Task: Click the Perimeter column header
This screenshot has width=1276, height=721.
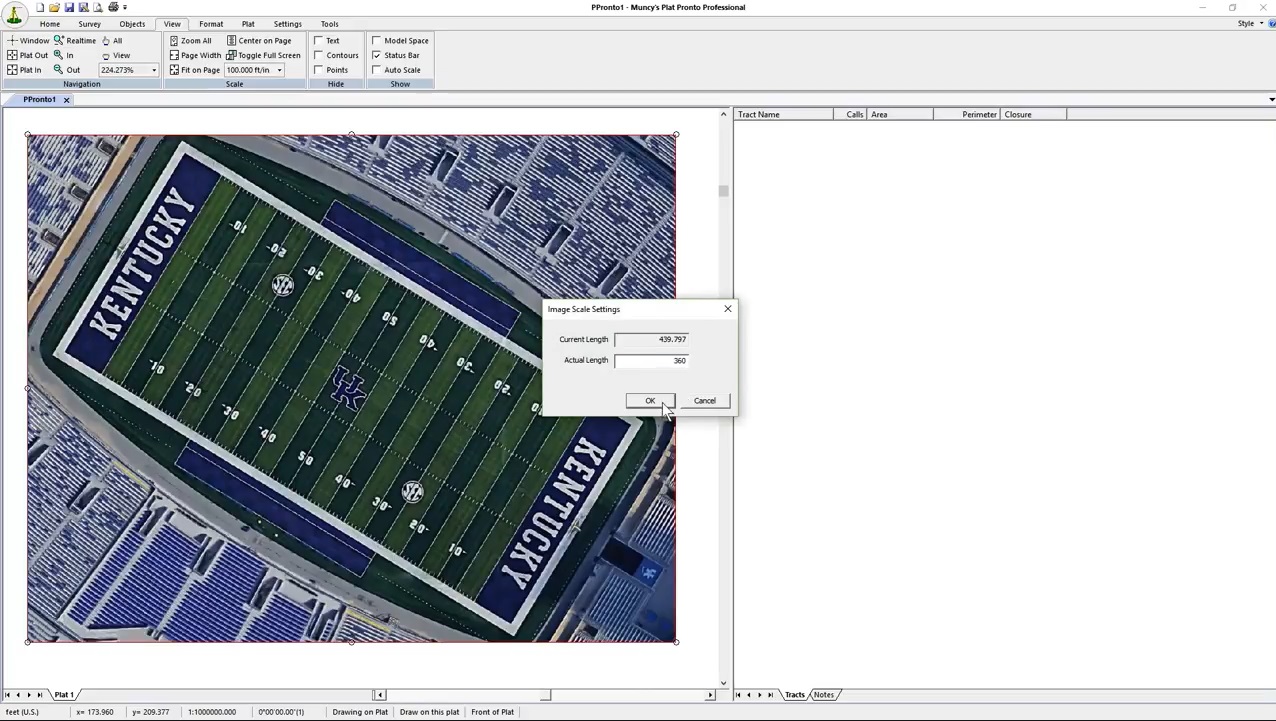Action: tap(966, 115)
